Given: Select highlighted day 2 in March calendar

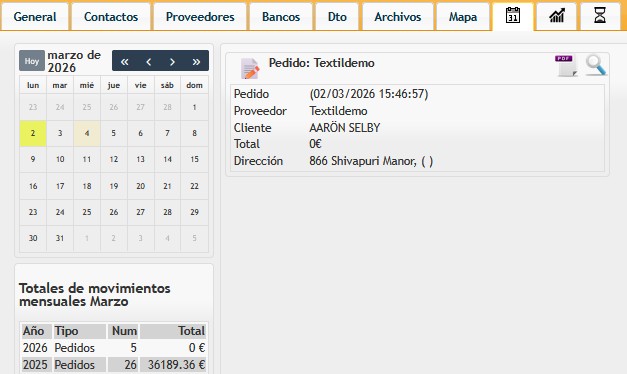Looking at the screenshot, I should pos(33,133).
